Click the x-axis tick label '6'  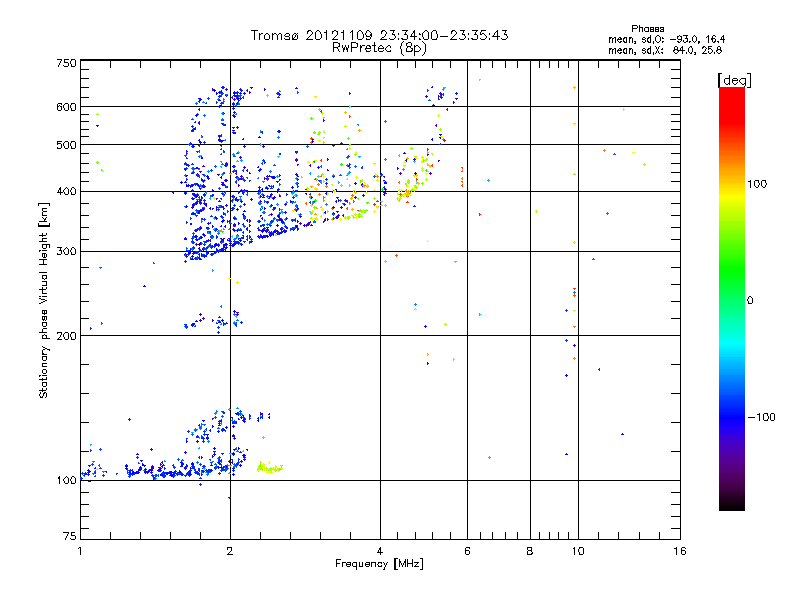point(467,551)
